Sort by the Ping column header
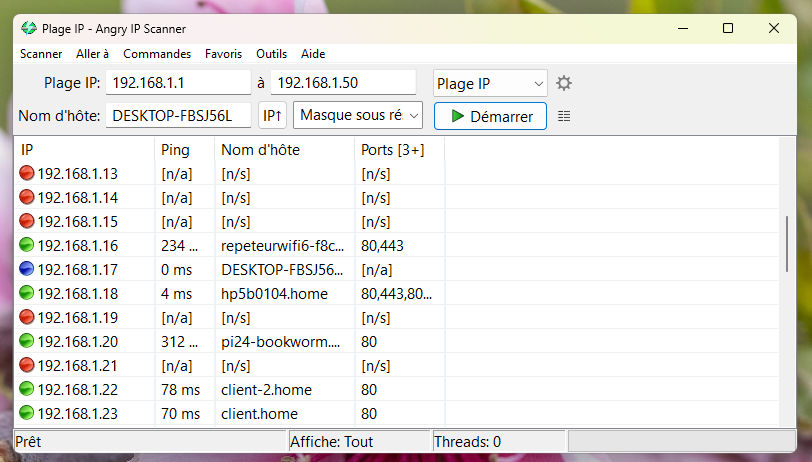Viewport: 812px width, 462px height. (184, 150)
